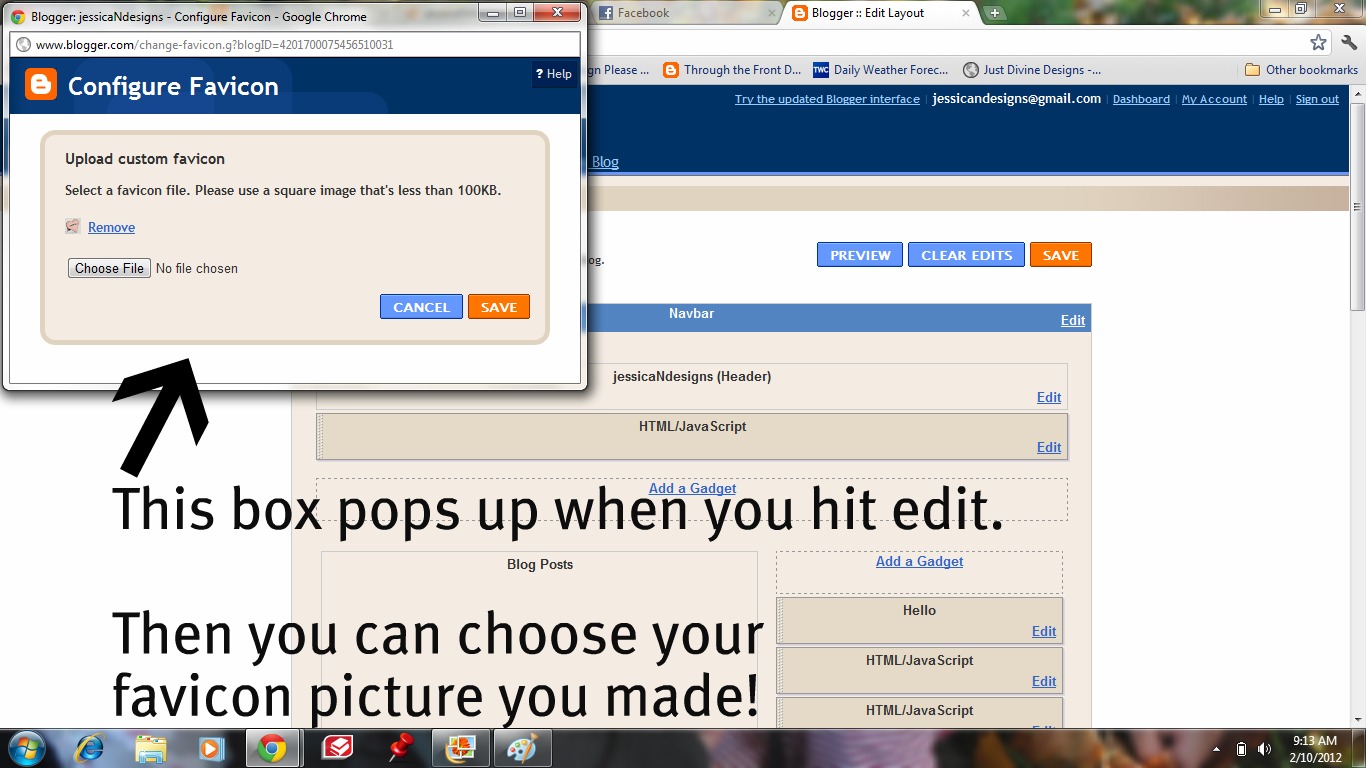Viewport: 1366px width, 768px height.
Task: Click the Choose File field to pick a favicon
Action: coord(108,268)
